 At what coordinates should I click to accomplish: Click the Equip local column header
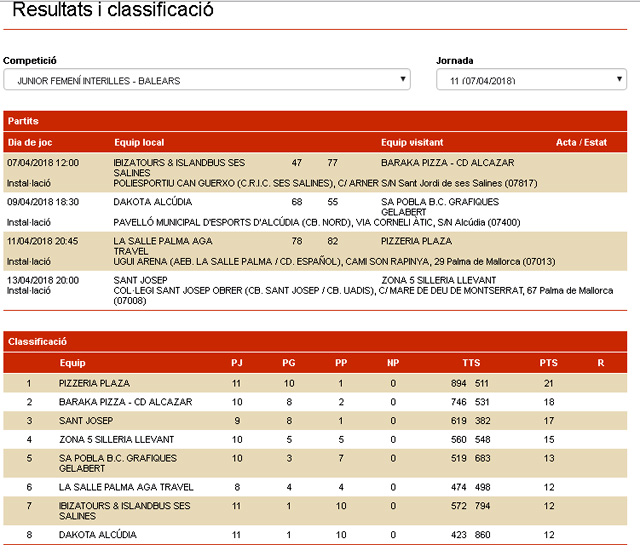point(140,142)
